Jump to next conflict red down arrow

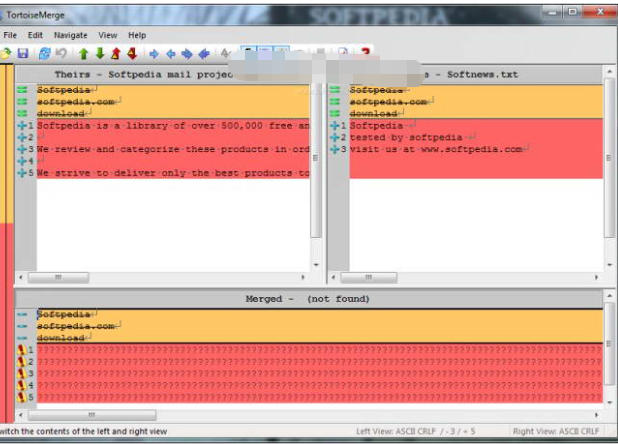132,53
